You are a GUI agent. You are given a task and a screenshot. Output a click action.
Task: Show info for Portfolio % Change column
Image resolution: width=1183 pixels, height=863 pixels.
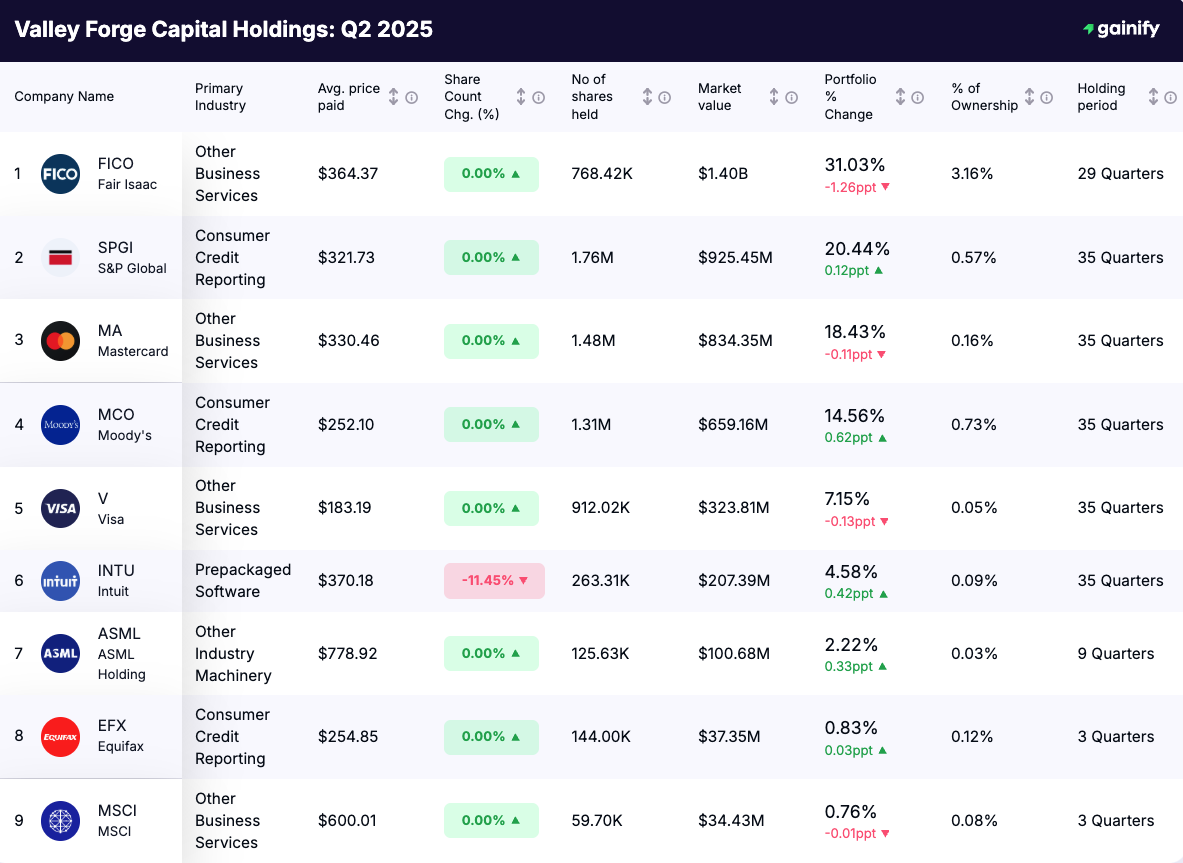[x=917, y=97]
